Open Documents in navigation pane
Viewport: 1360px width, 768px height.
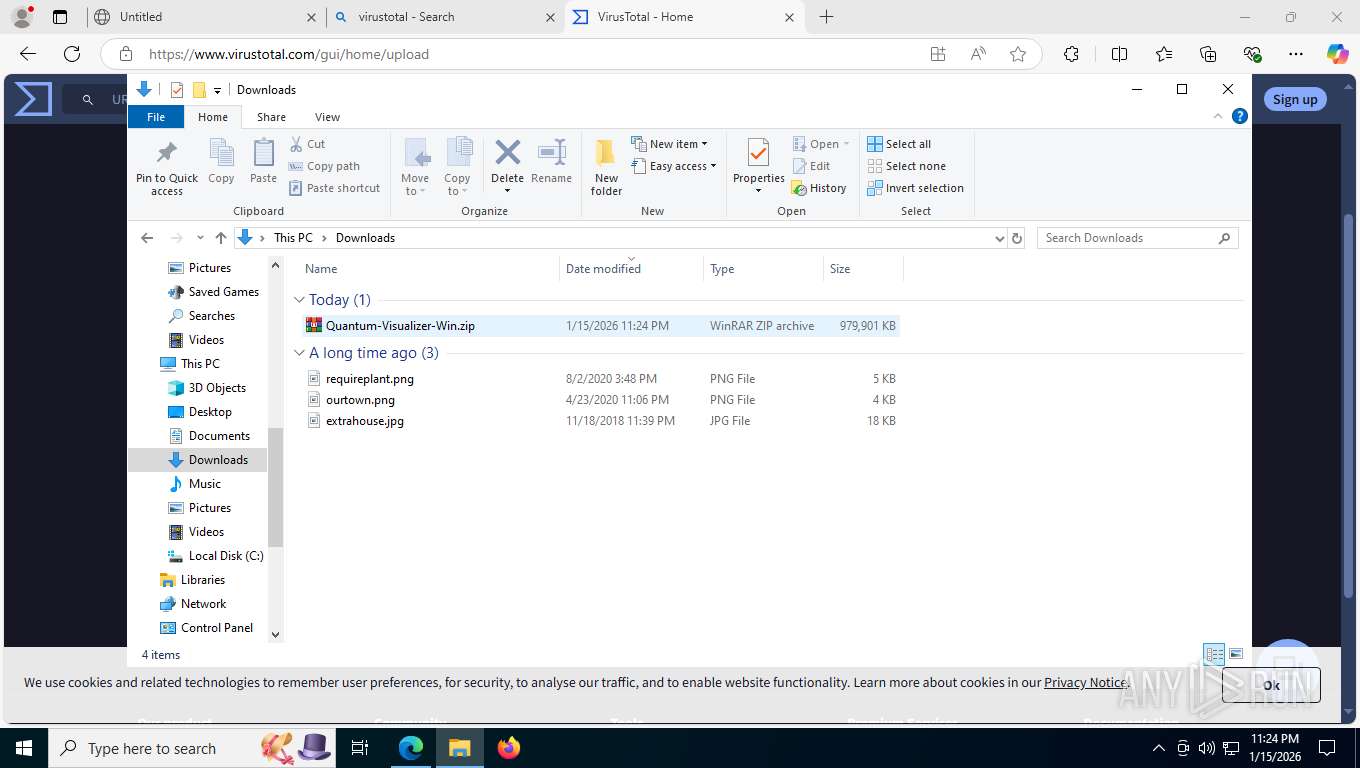tap(208, 436)
